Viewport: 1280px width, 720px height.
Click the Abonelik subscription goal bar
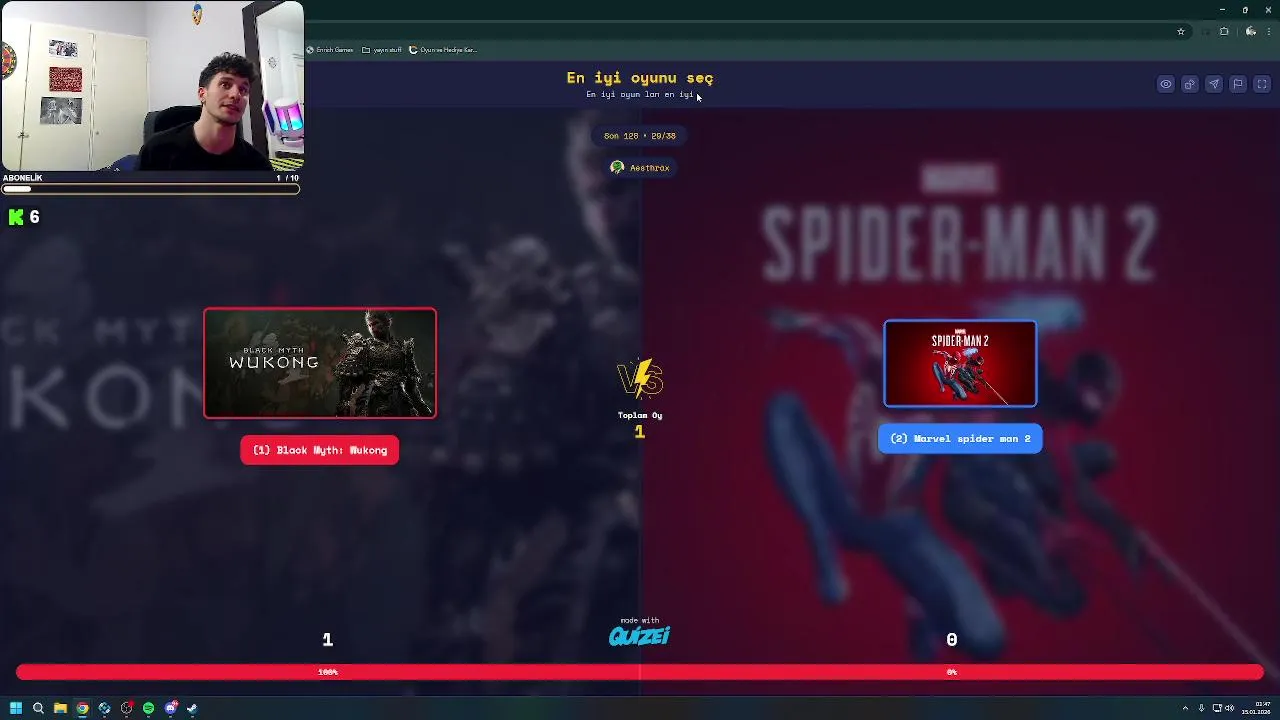click(150, 188)
